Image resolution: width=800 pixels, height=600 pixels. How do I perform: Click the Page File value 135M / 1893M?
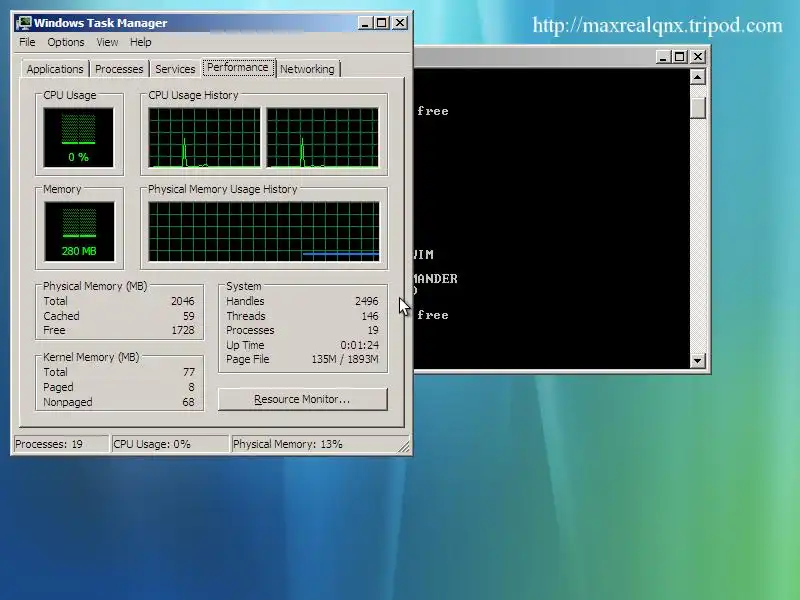point(345,359)
